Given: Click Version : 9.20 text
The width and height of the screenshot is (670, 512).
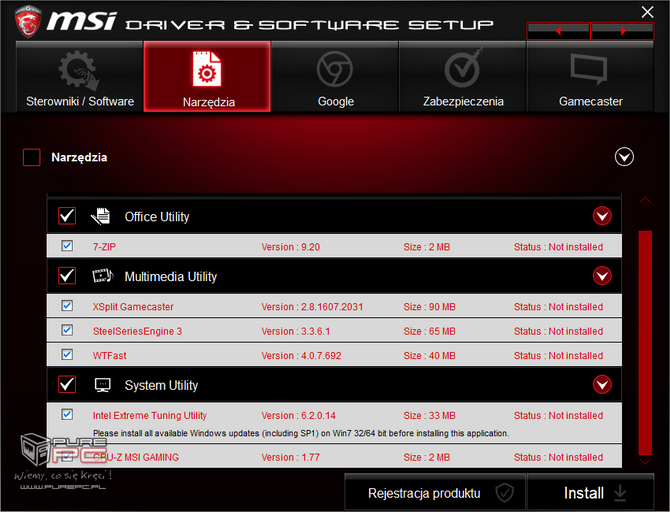Looking at the screenshot, I should point(291,247).
